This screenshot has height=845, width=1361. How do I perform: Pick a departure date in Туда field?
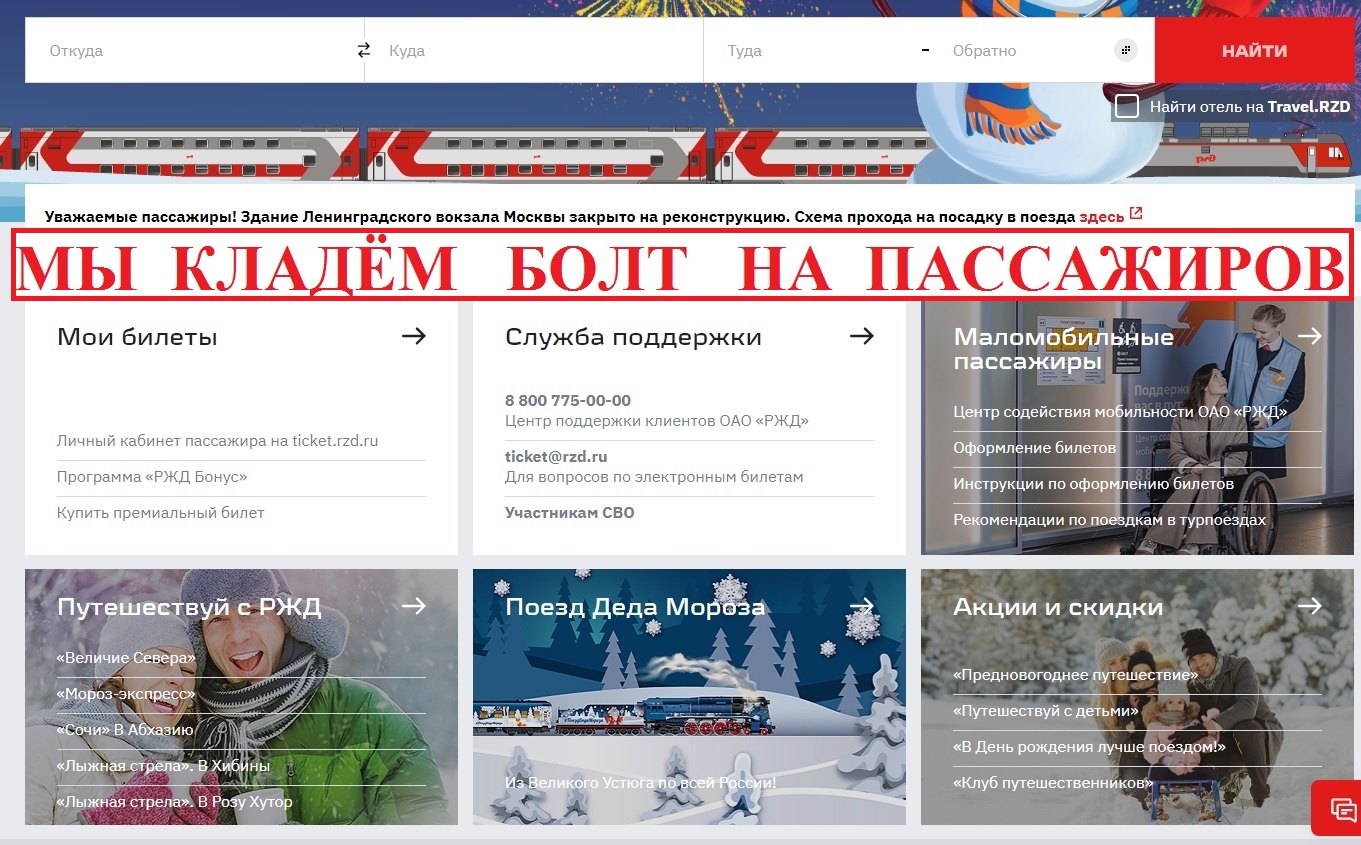(812, 50)
